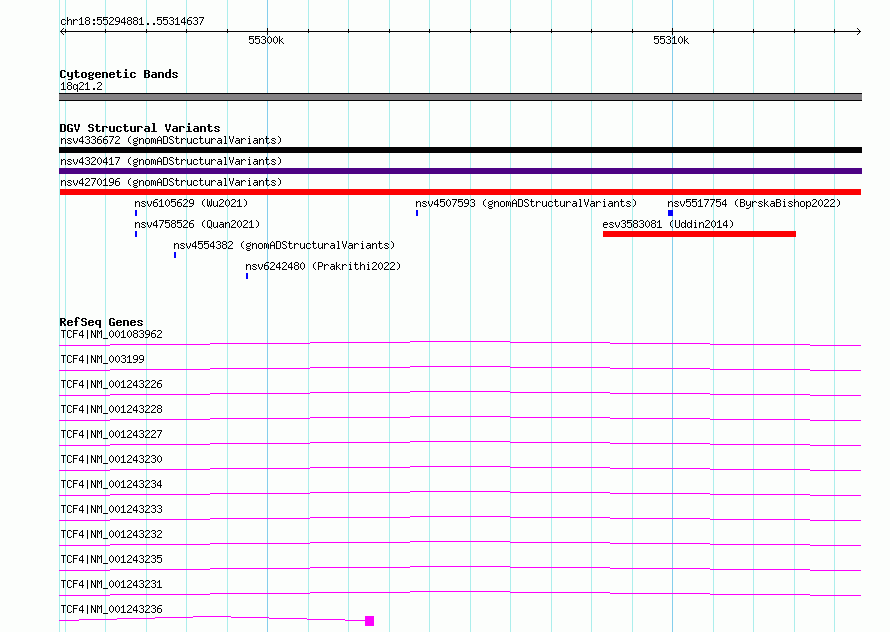Open variant label nsv5517754 (ByrskaBishop2022)
The width and height of the screenshot is (890, 632).
coord(754,203)
